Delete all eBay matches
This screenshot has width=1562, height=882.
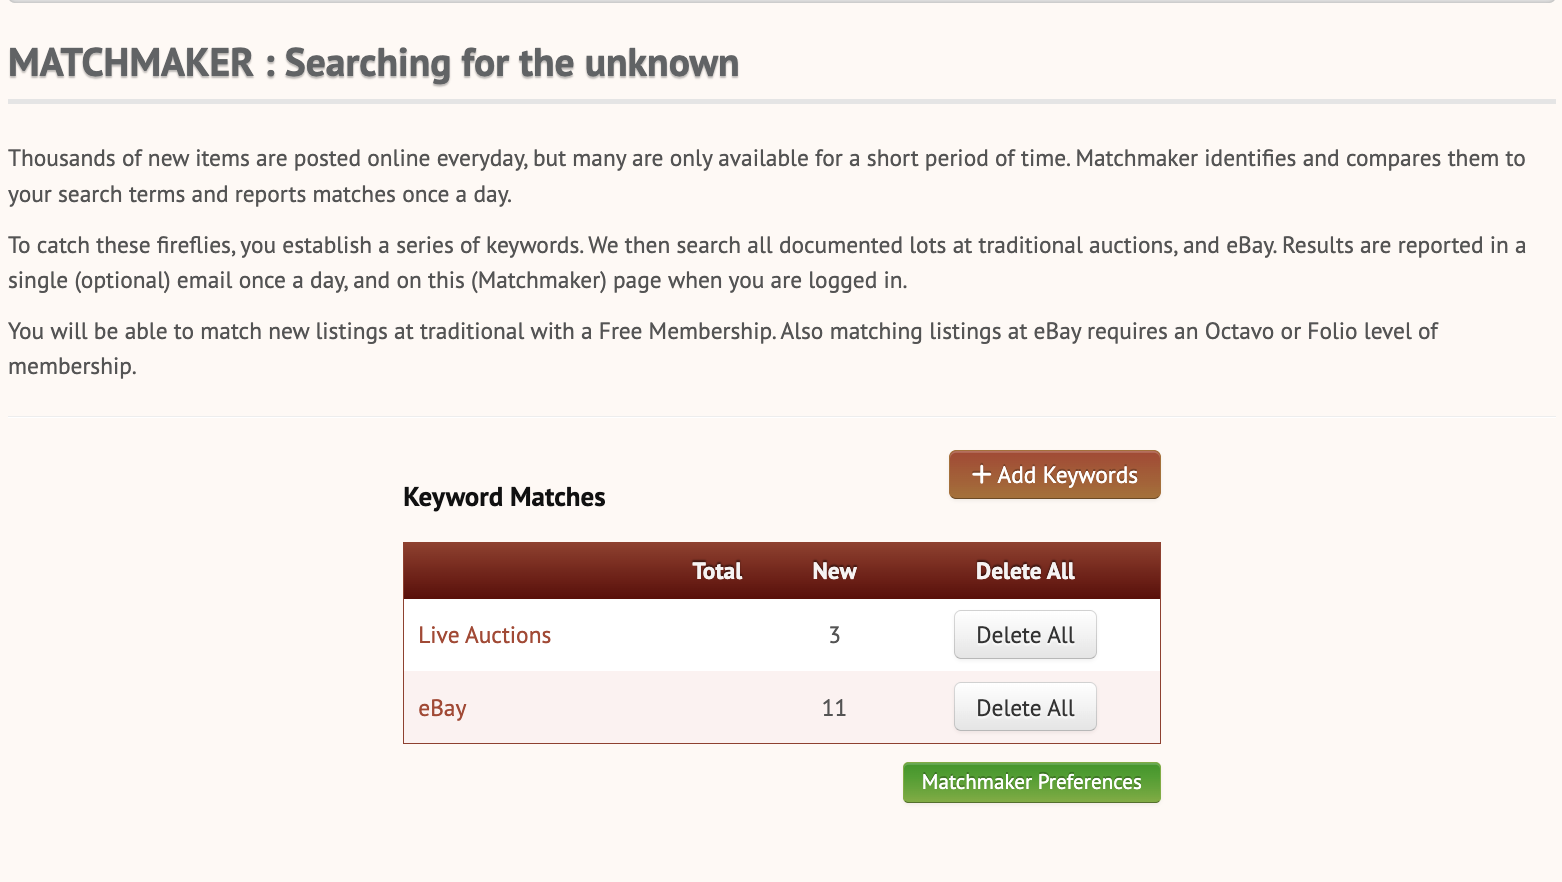pyautogui.click(x=1025, y=707)
